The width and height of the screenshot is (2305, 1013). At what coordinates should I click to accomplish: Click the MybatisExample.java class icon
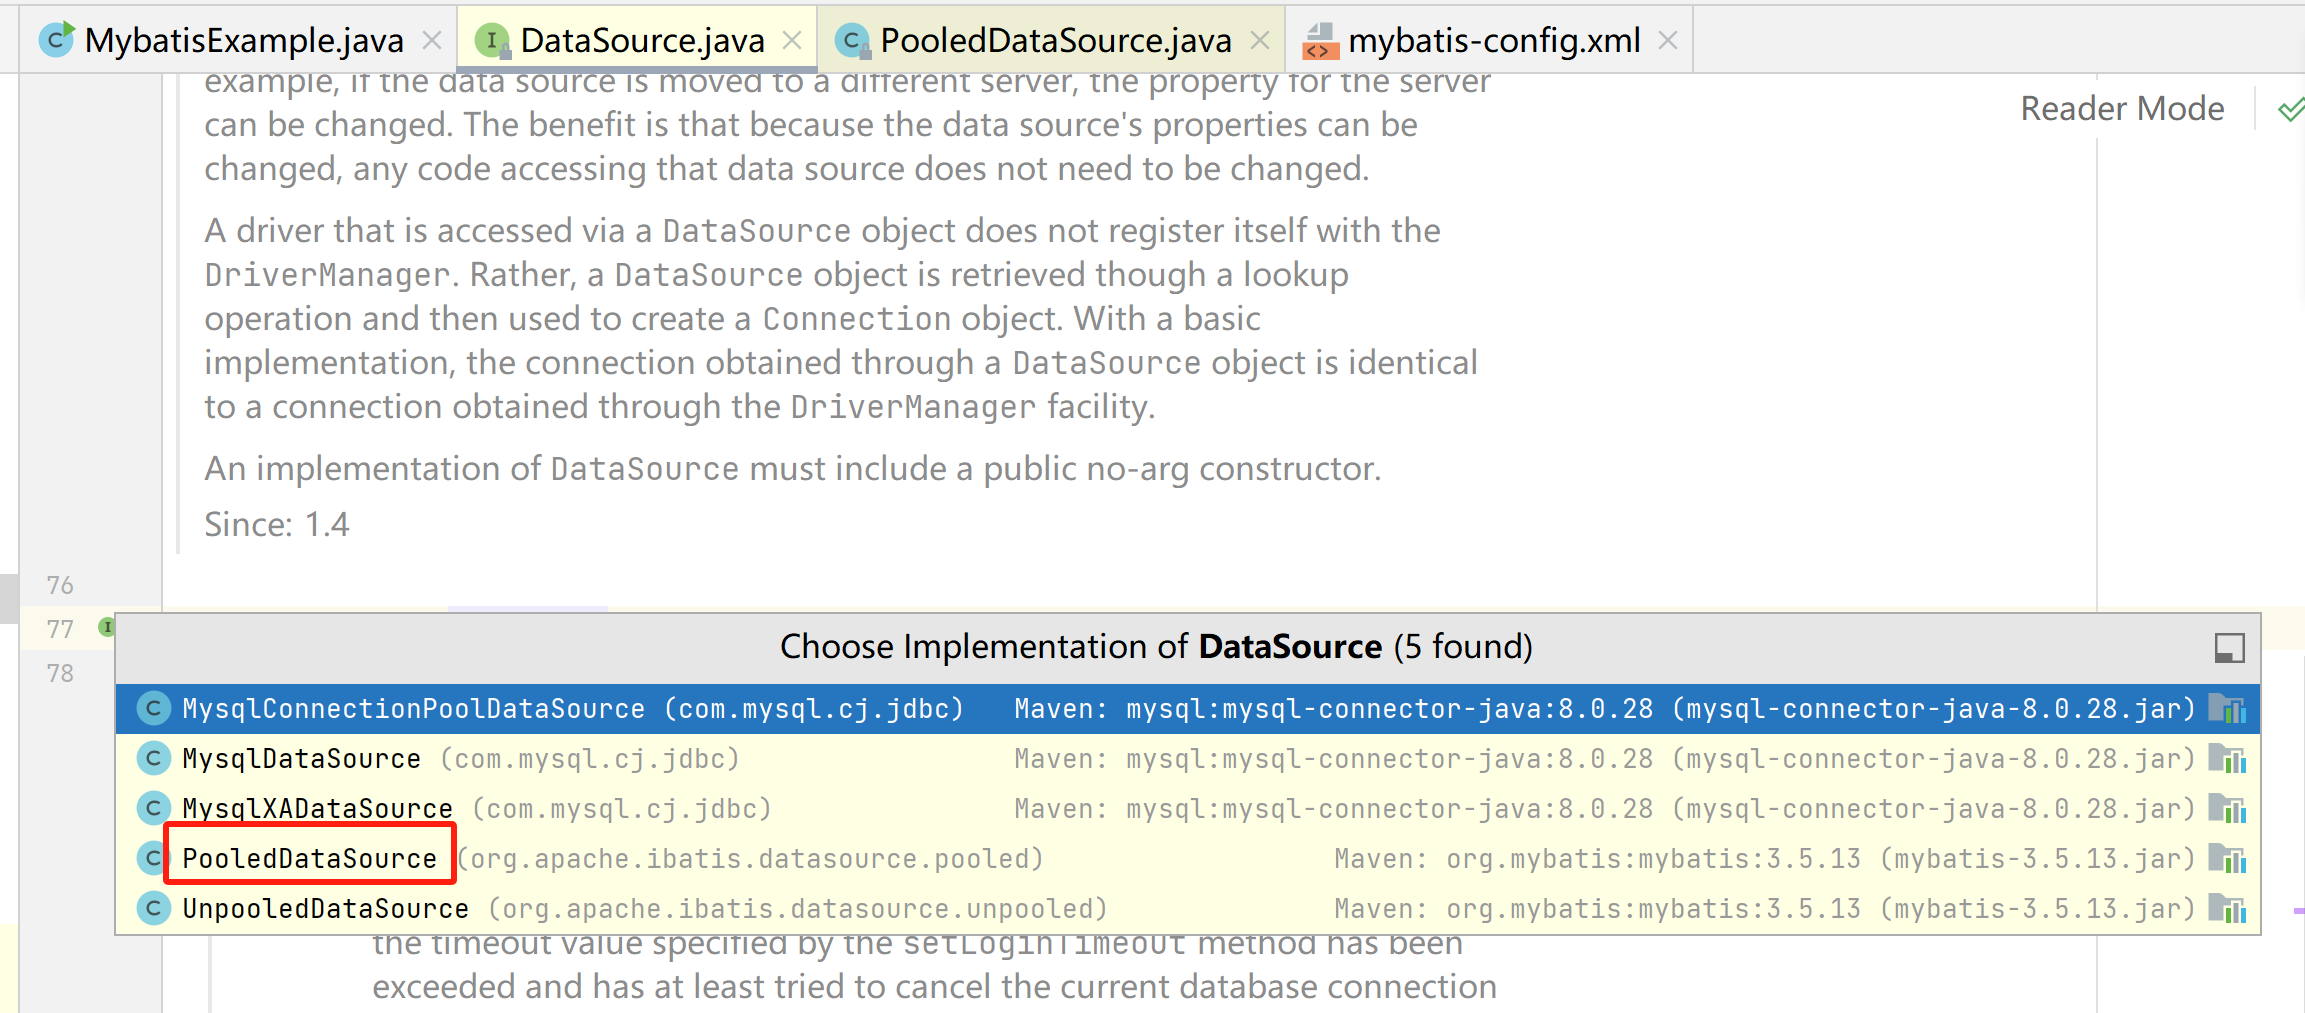pyautogui.click(x=56, y=40)
